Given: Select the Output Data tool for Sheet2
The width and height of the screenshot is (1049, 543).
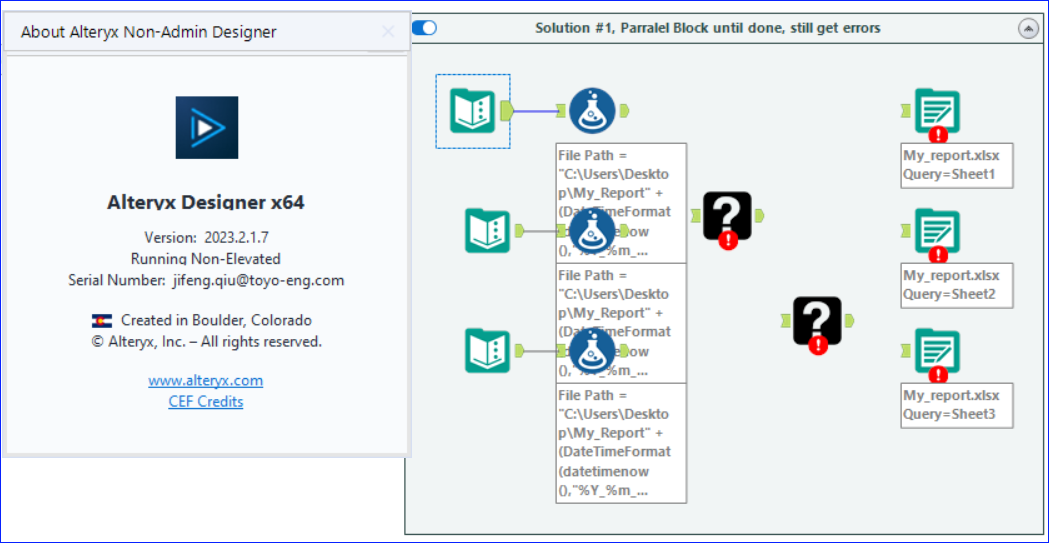Looking at the screenshot, I should [x=937, y=232].
